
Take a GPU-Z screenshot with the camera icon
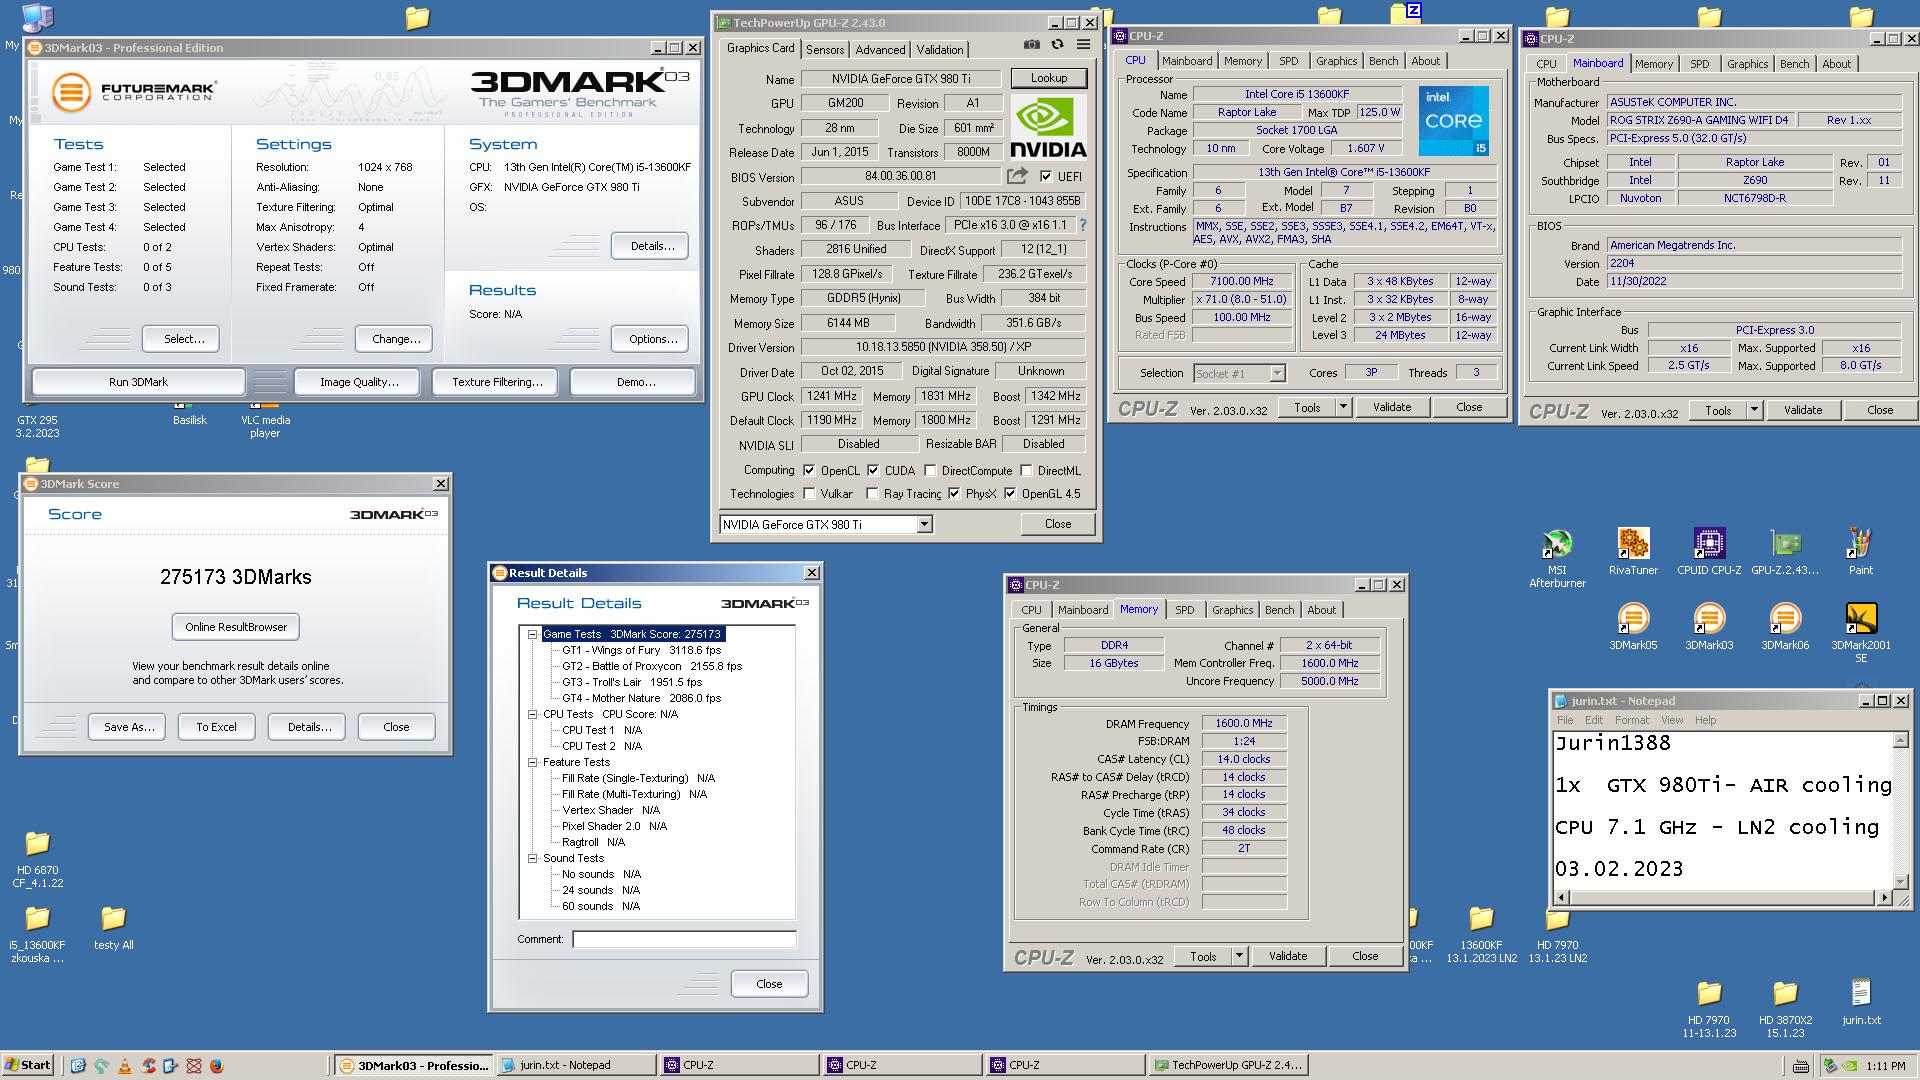pyautogui.click(x=1031, y=45)
